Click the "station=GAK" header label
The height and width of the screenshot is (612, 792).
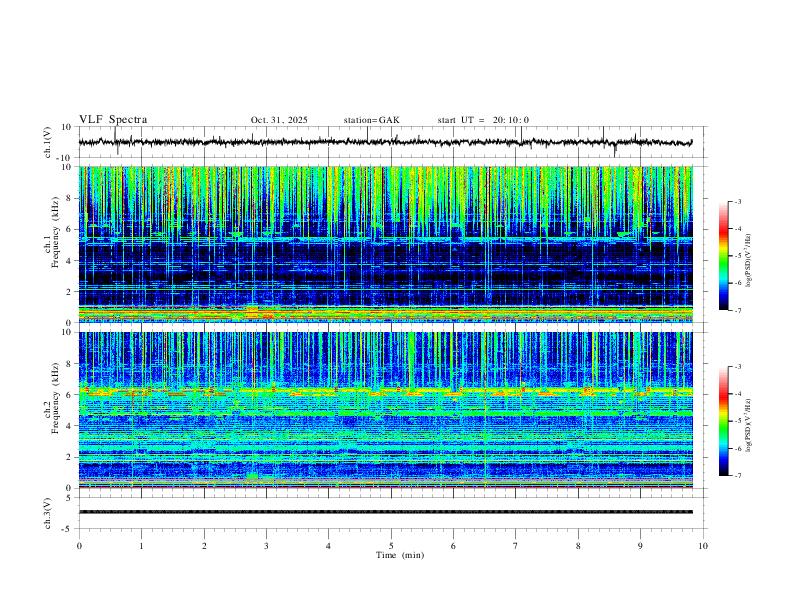click(x=371, y=120)
